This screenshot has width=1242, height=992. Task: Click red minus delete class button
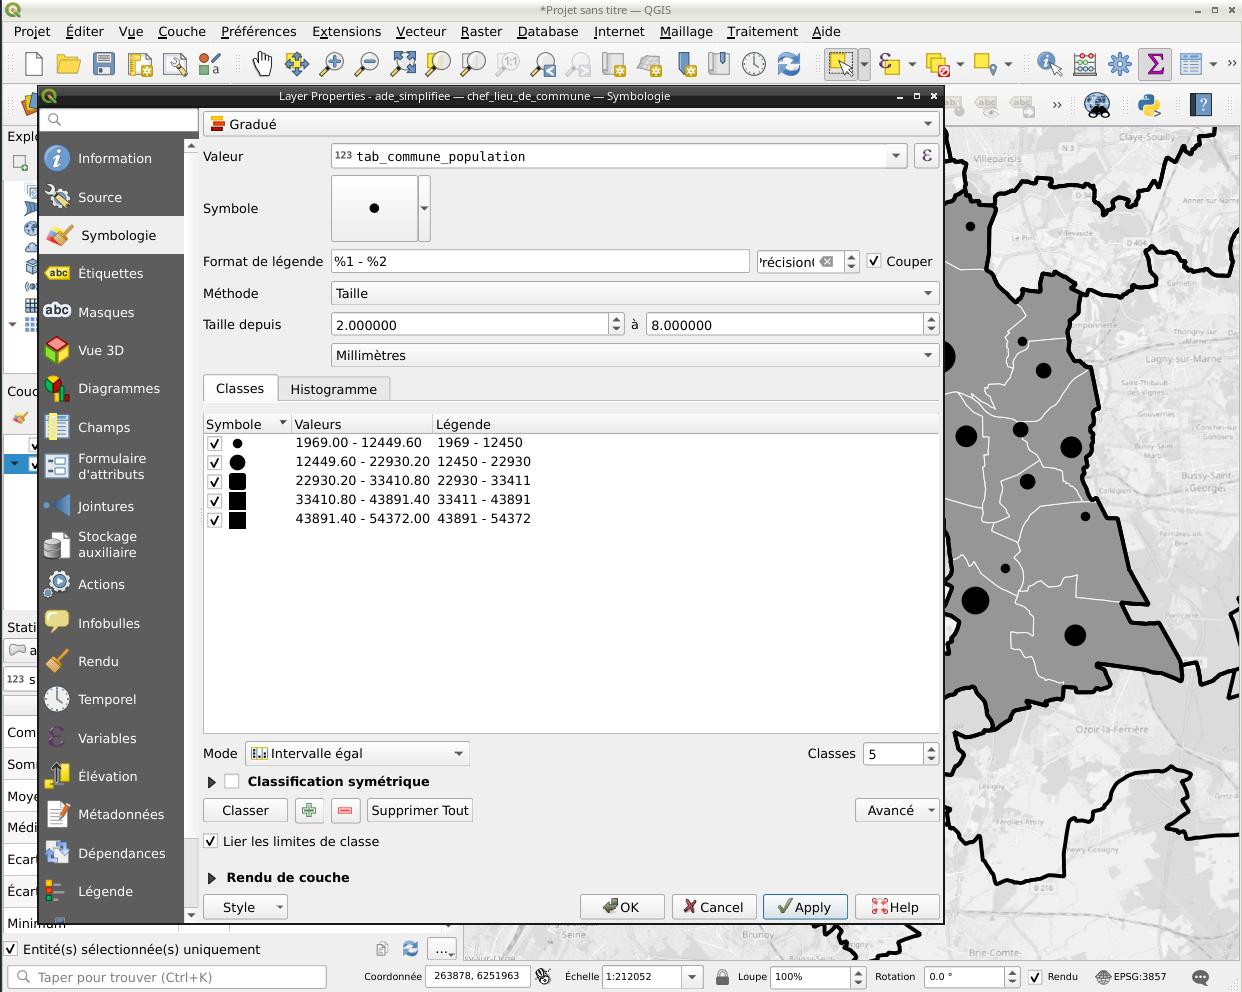pyautogui.click(x=345, y=810)
